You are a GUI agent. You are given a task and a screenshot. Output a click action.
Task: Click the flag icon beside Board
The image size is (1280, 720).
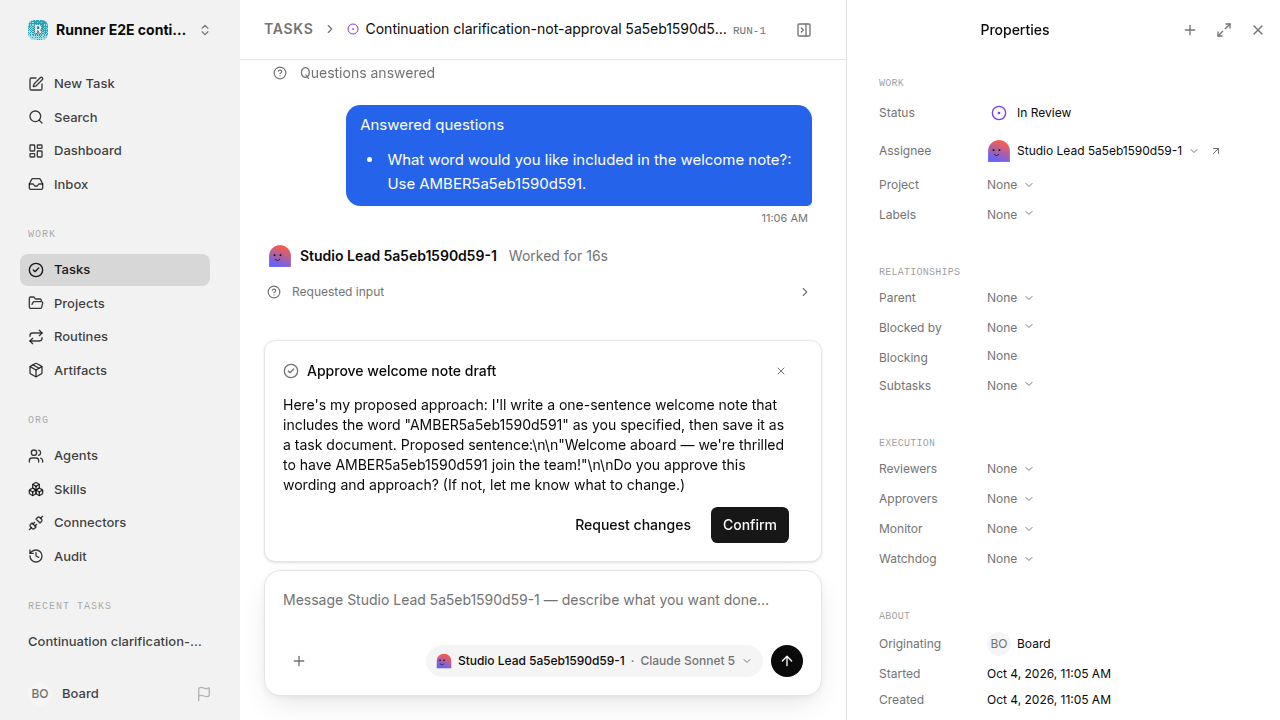pos(204,694)
